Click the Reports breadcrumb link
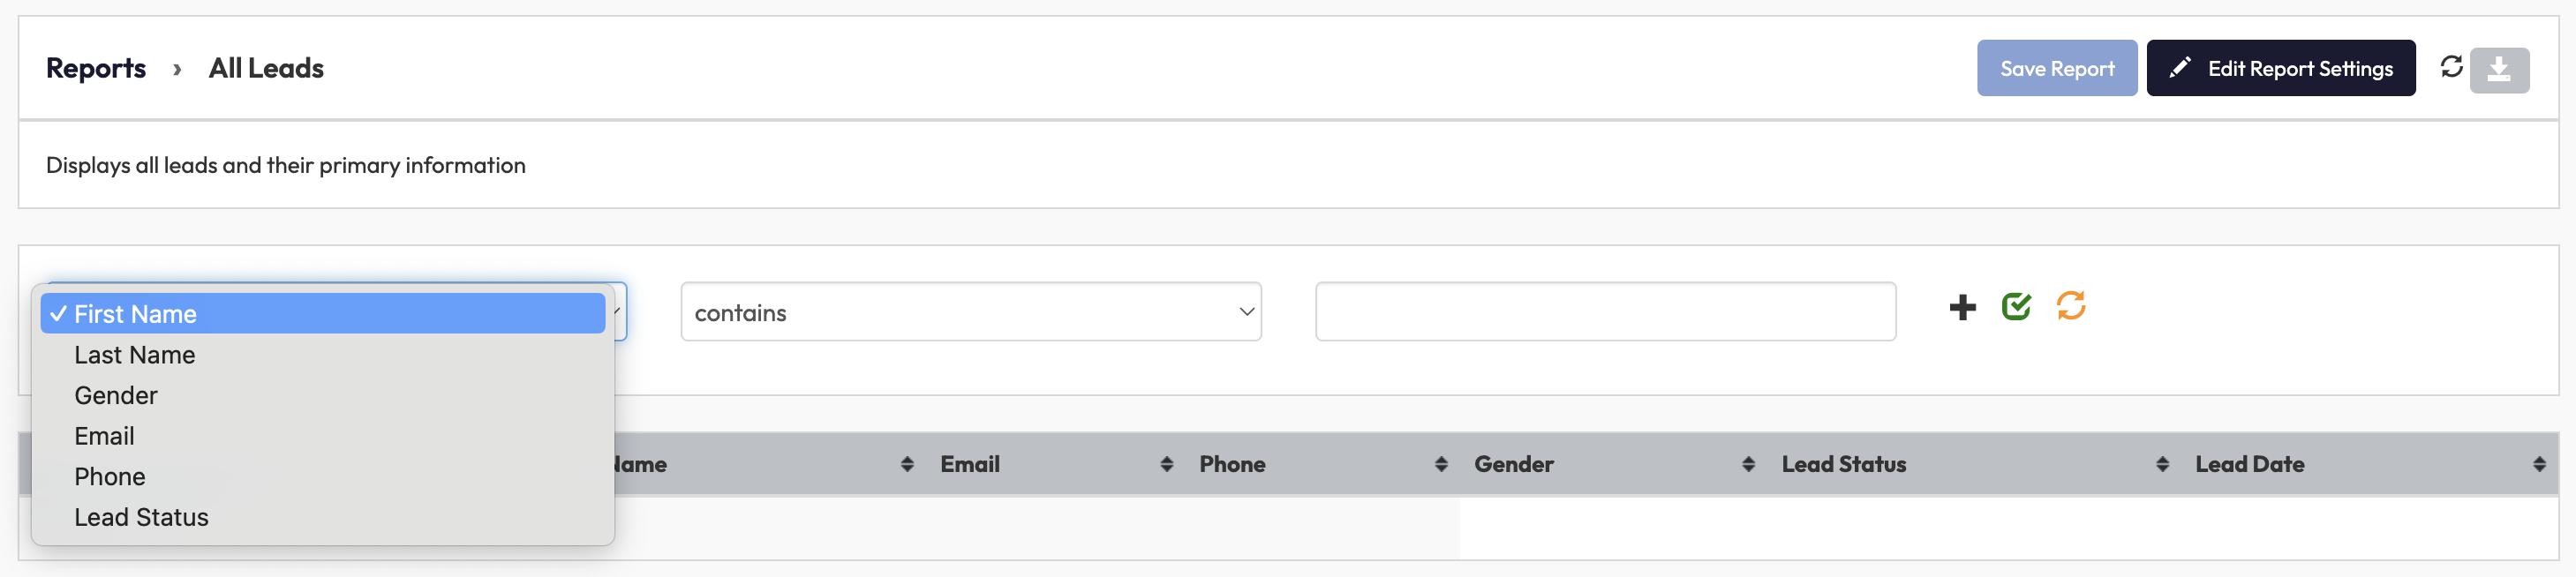This screenshot has height=577, width=2576. [x=96, y=68]
